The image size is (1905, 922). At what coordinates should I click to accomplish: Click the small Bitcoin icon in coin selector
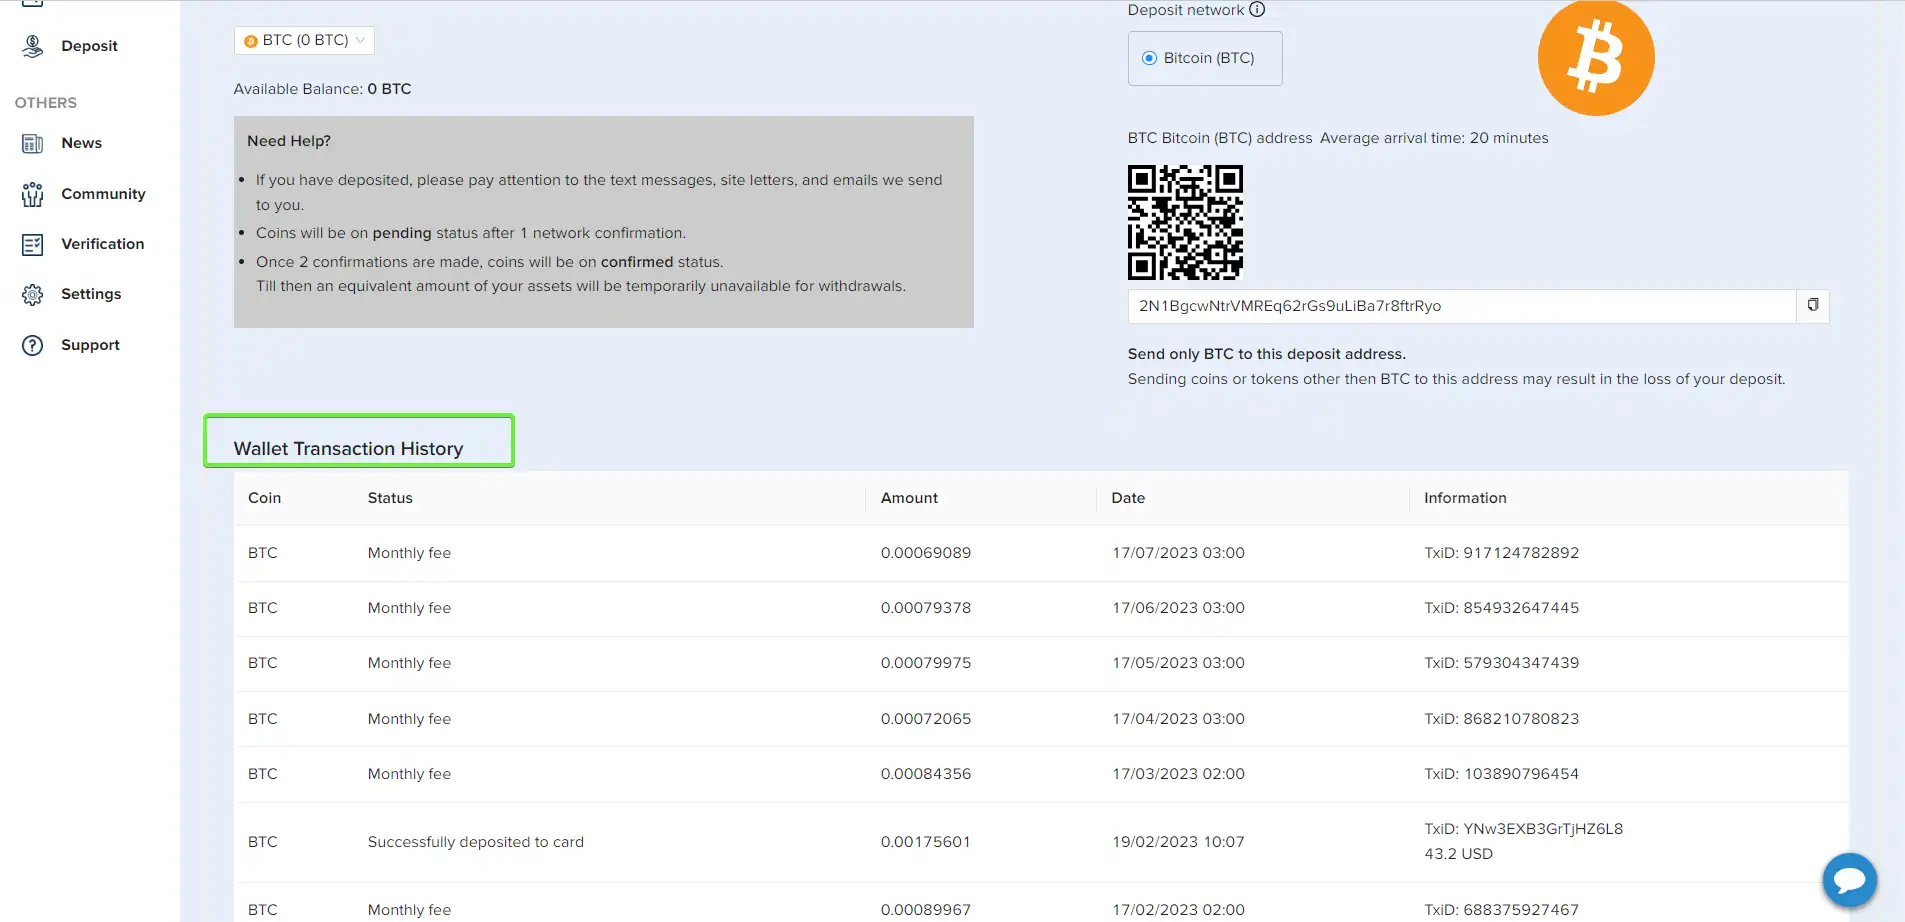(x=251, y=41)
